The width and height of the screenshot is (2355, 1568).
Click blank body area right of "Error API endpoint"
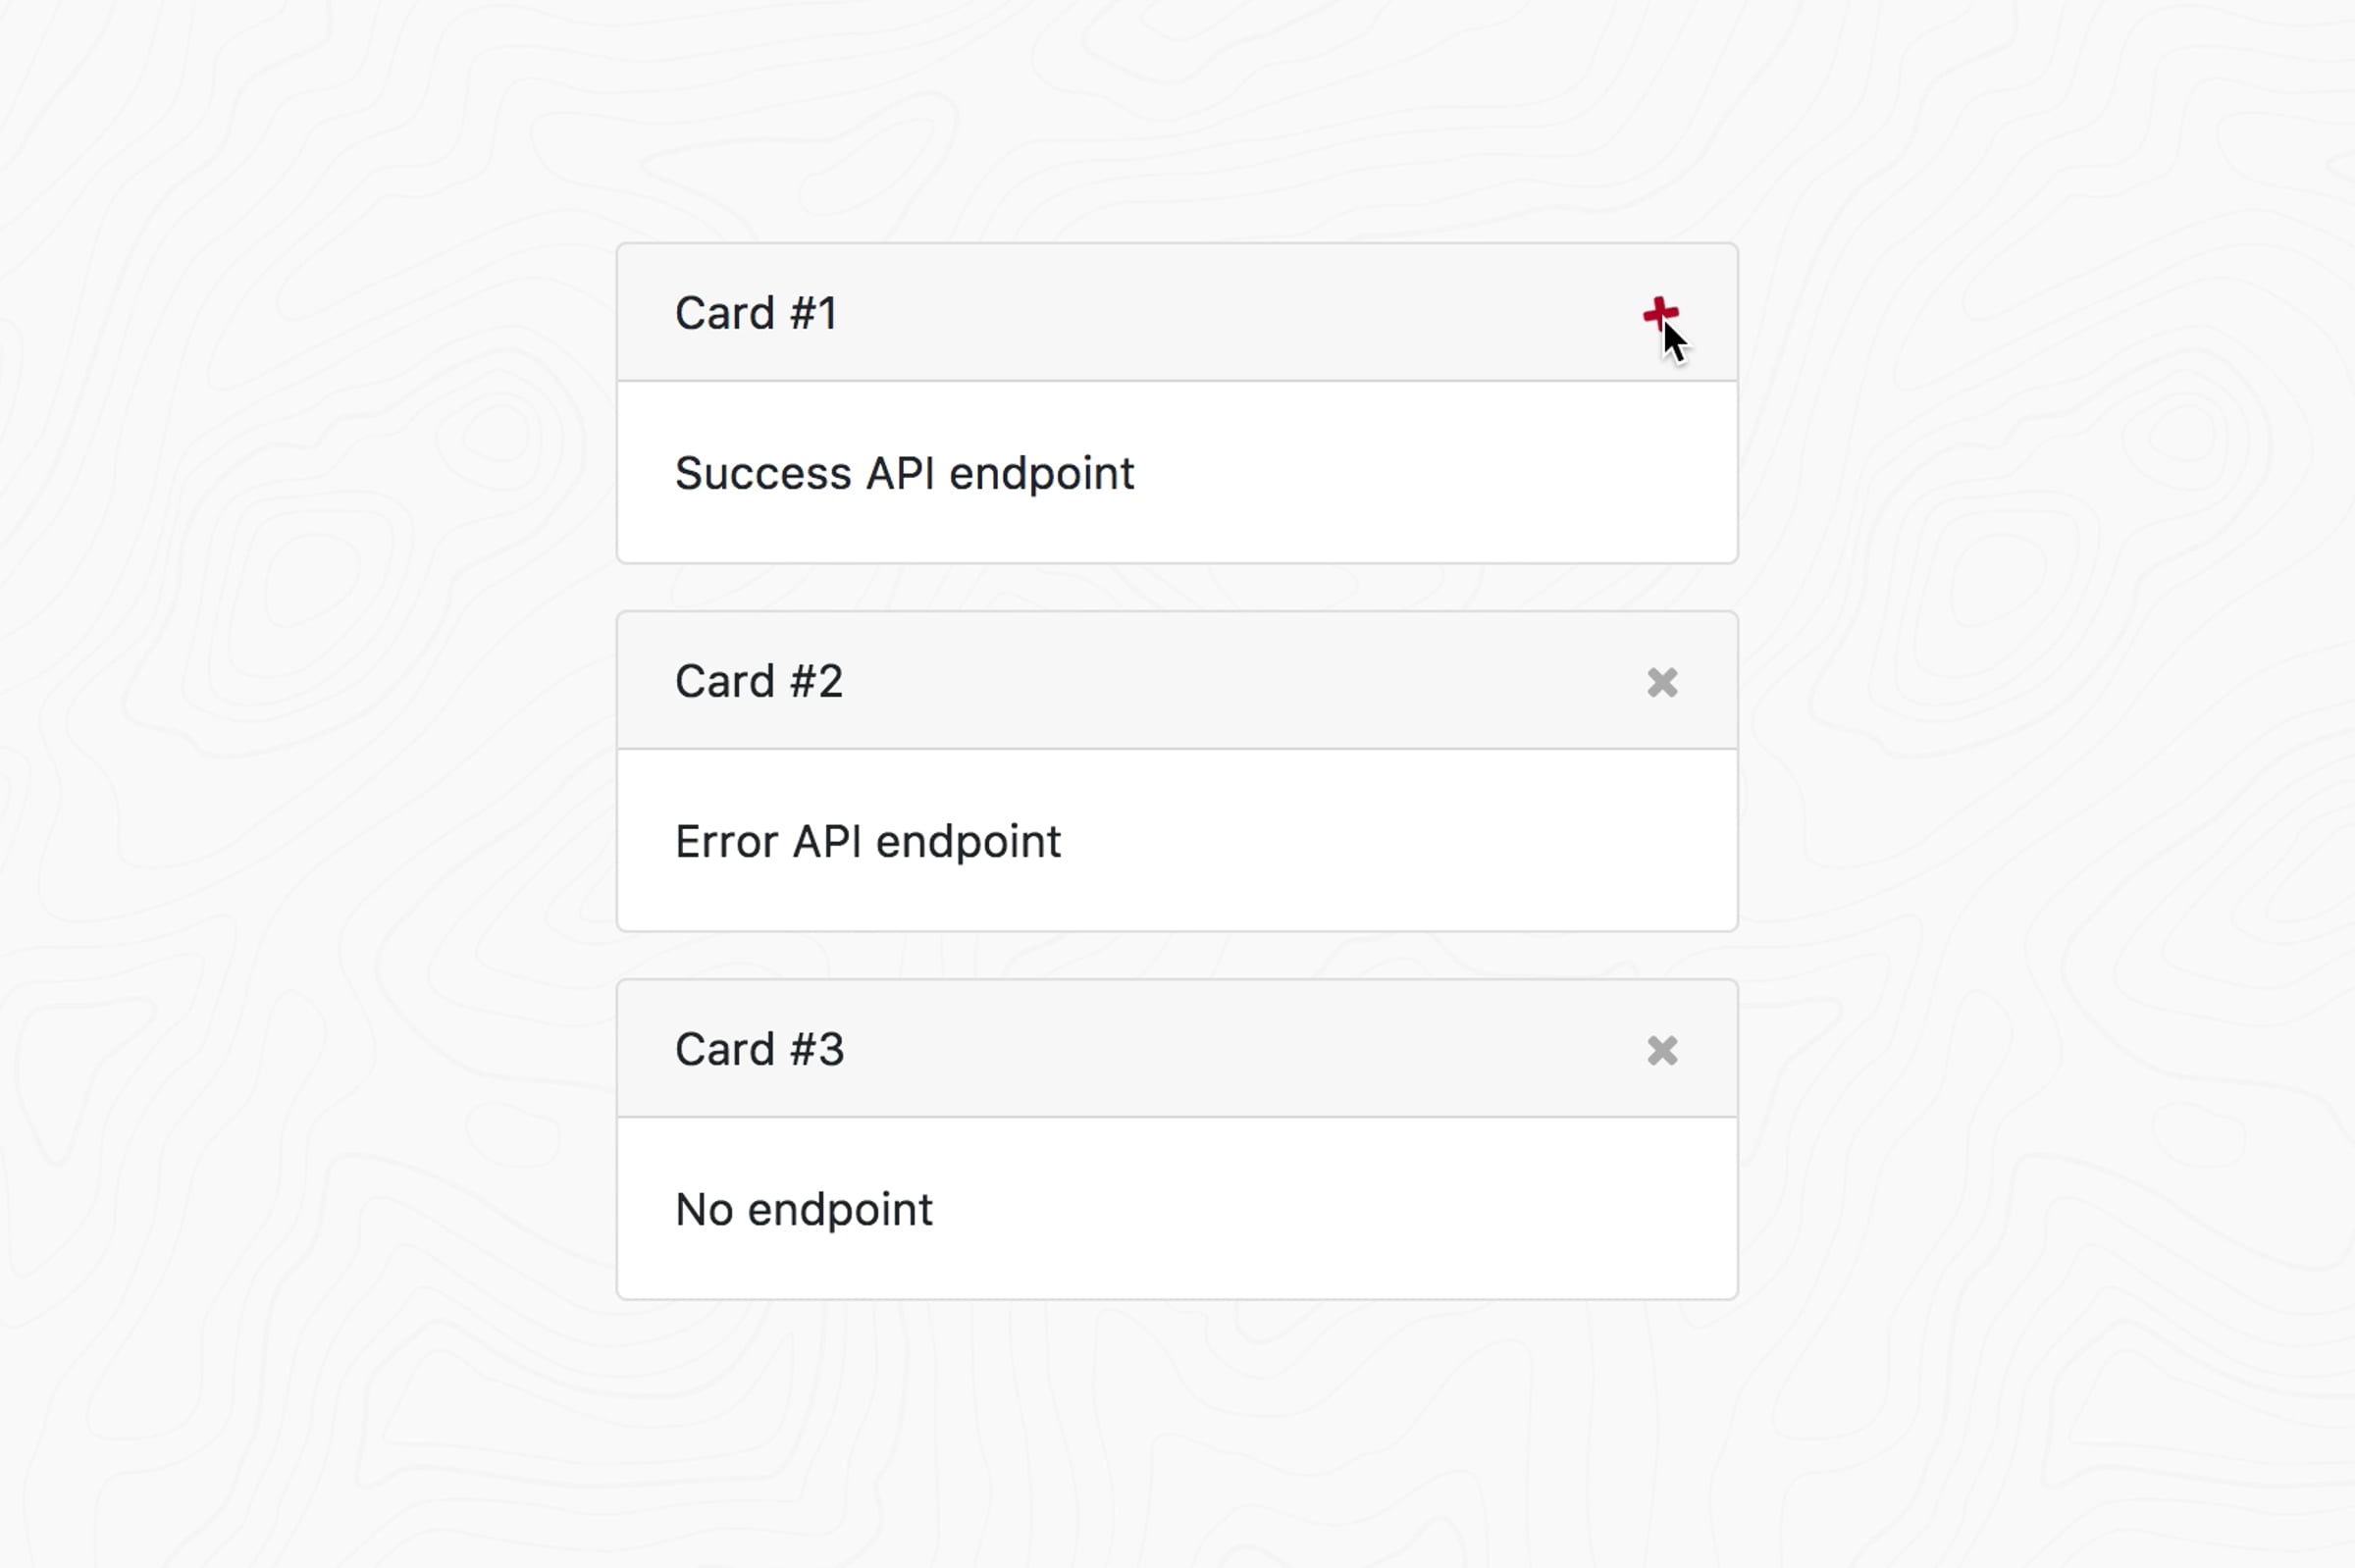coord(1400,842)
